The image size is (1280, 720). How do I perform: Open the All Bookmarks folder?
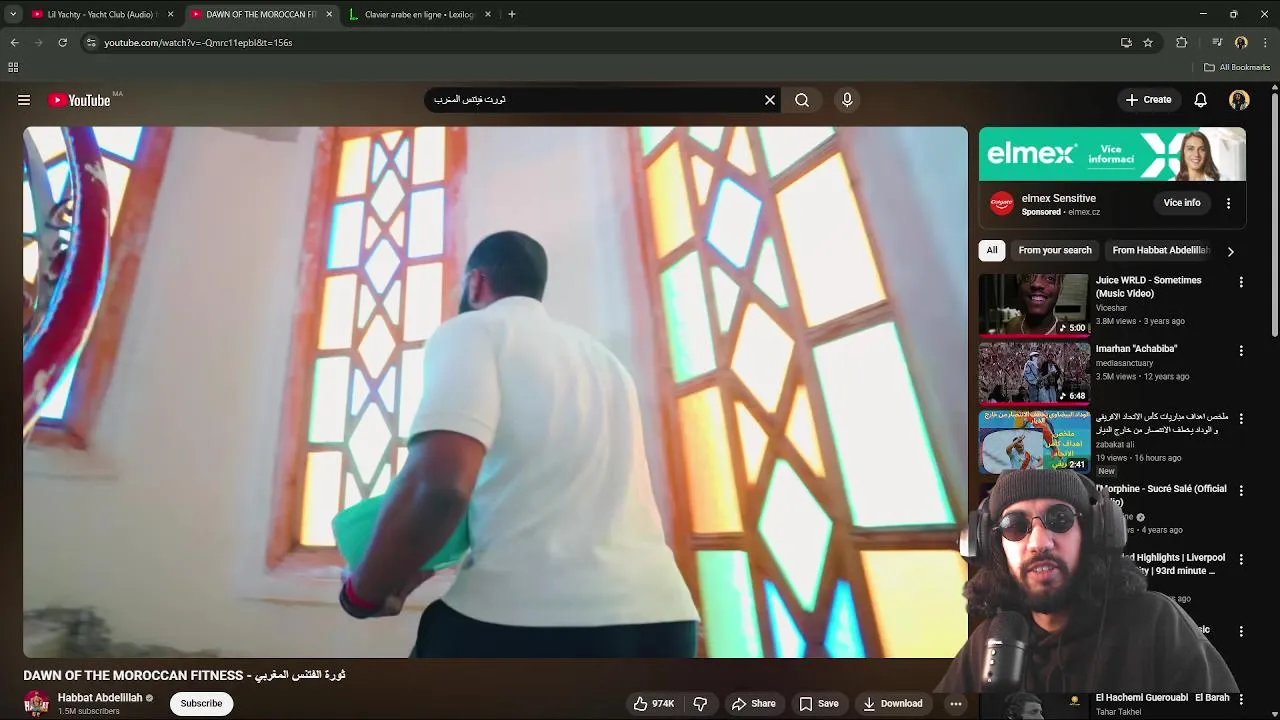pos(1237,67)
